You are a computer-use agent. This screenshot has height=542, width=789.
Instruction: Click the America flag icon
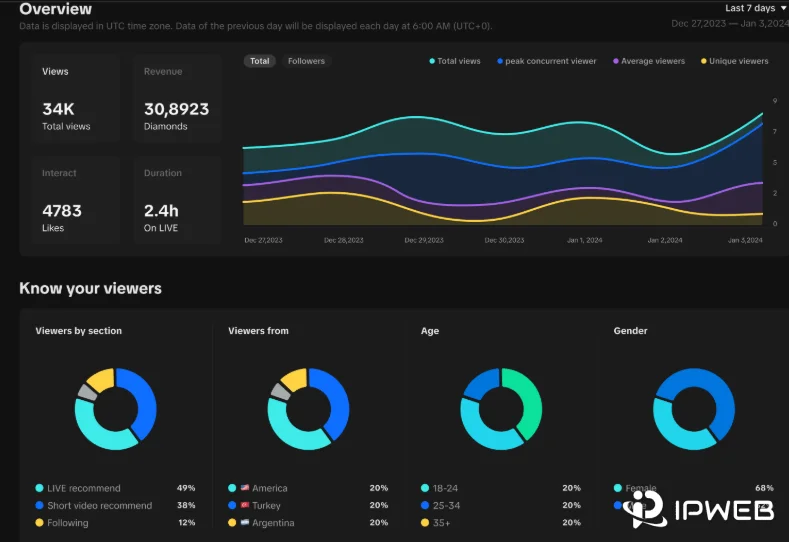tap(244, 488)
